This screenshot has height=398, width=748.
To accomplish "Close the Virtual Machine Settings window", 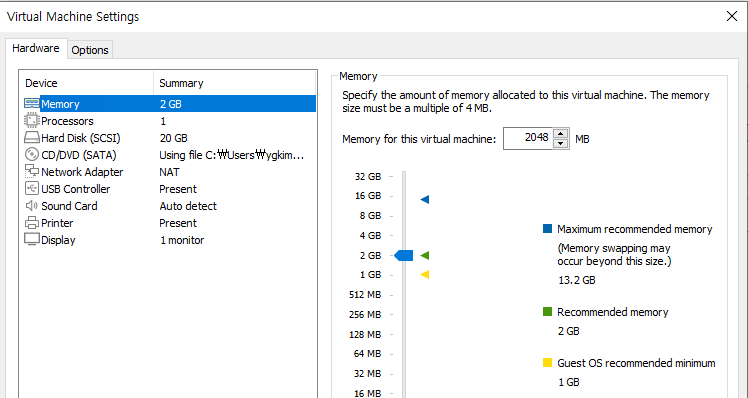I will click(x=732, y=16).
